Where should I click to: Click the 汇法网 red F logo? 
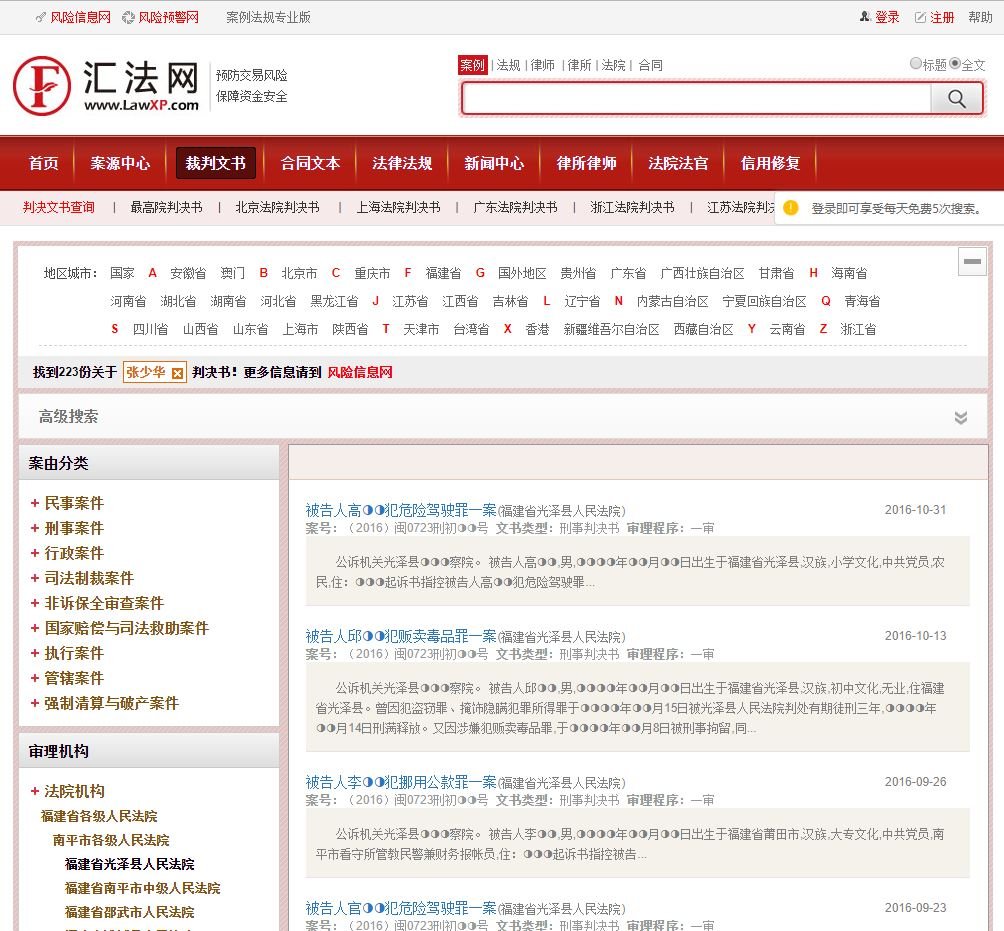click(42, 86)
